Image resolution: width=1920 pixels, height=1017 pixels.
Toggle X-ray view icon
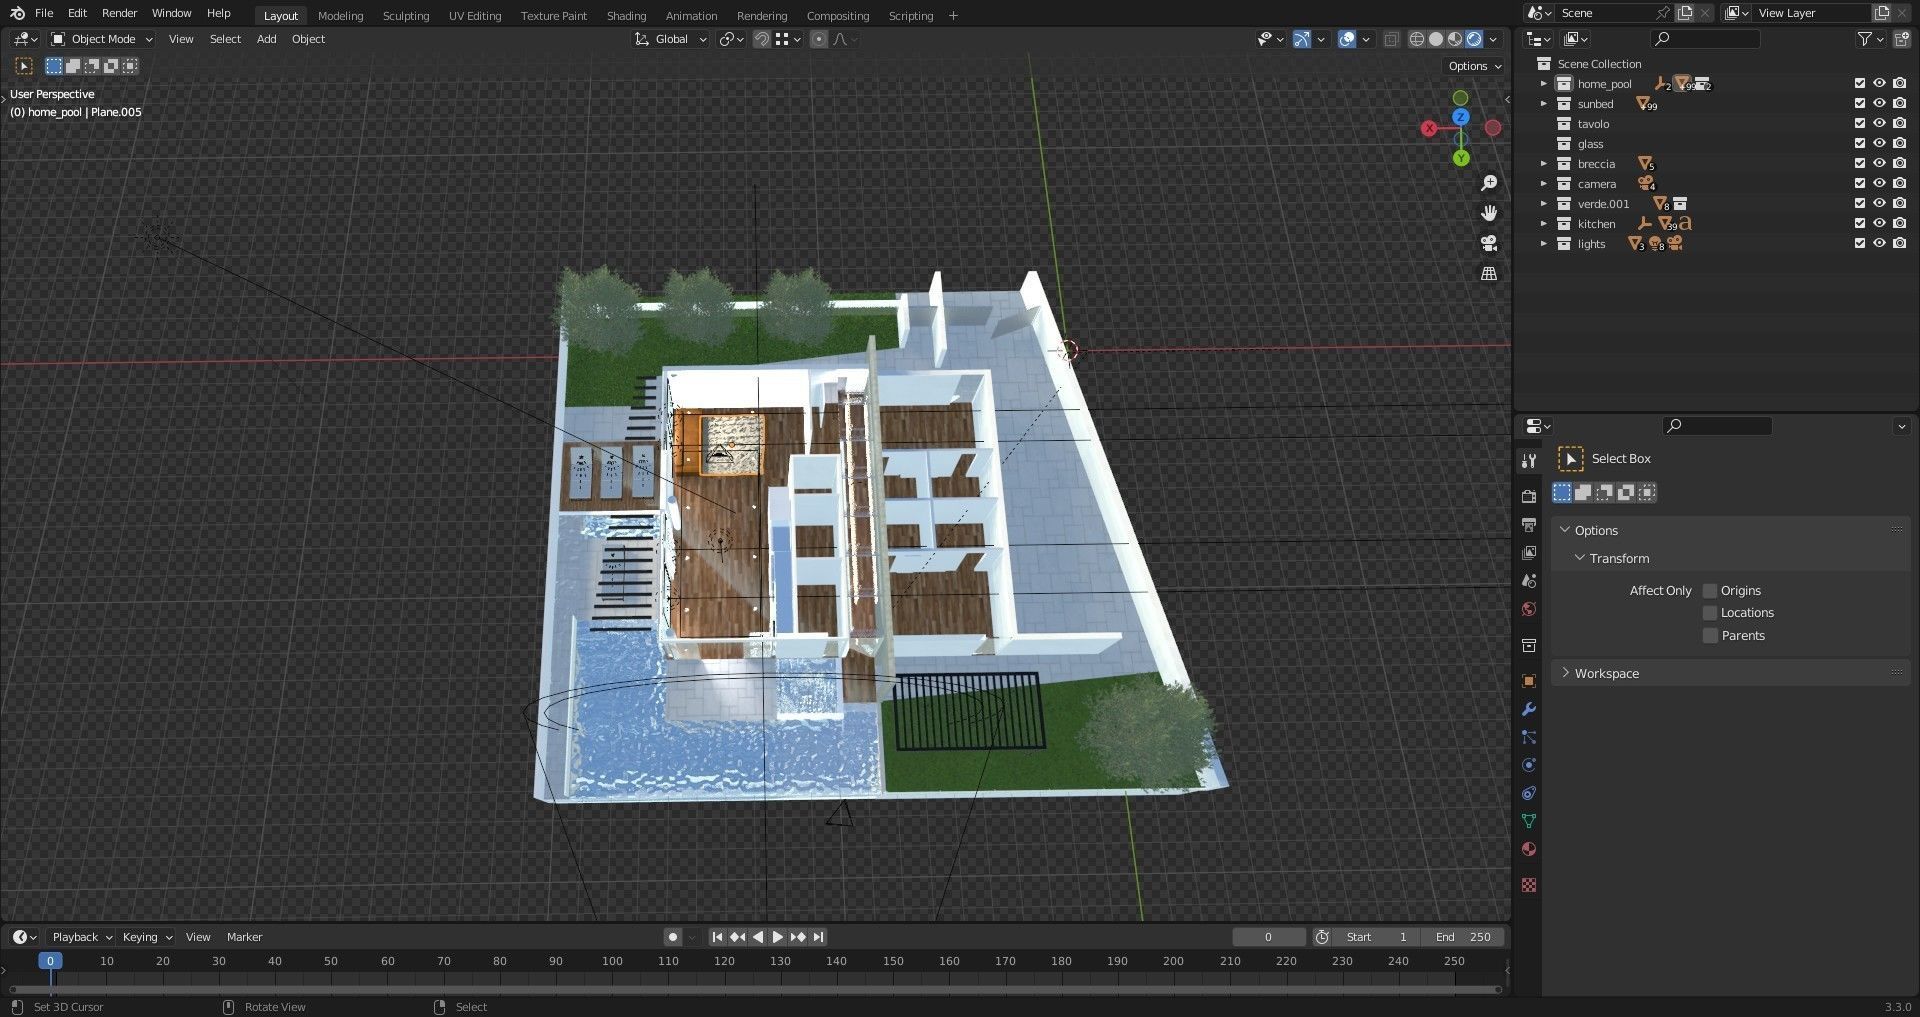pyautogui.click(x=1391, y=39)
